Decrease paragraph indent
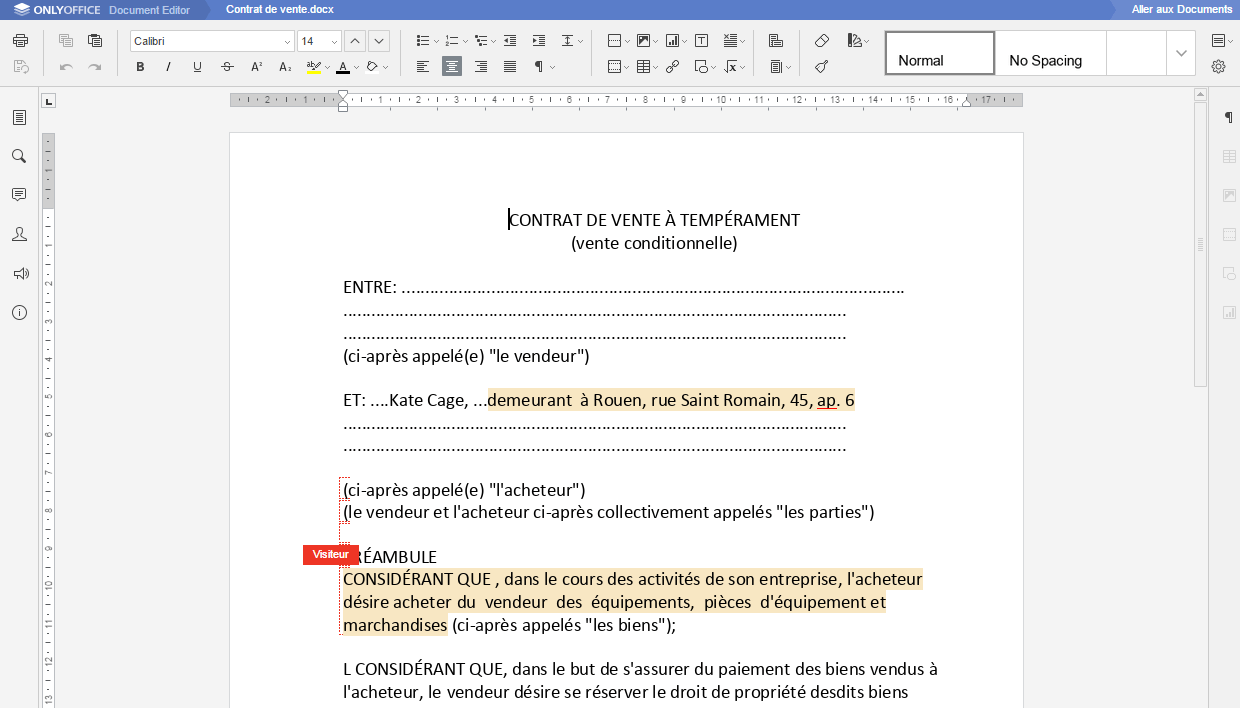The height and width of the screenshot is (708, 1240). tap(510, 41)
